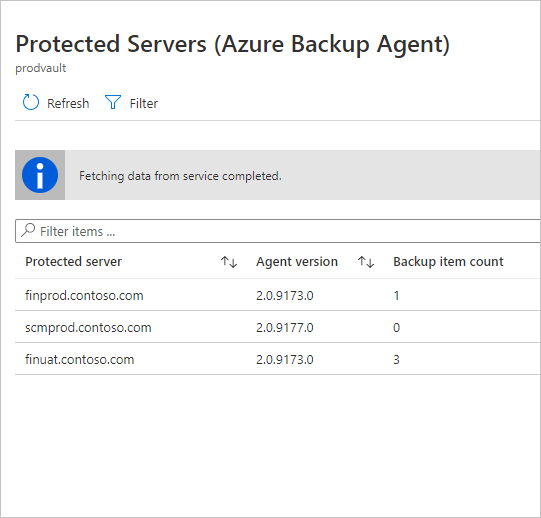Viewport: 541px width, 518px height.
Task: Click the magnifier icon in filter box
Action: (x=28, y=230)
